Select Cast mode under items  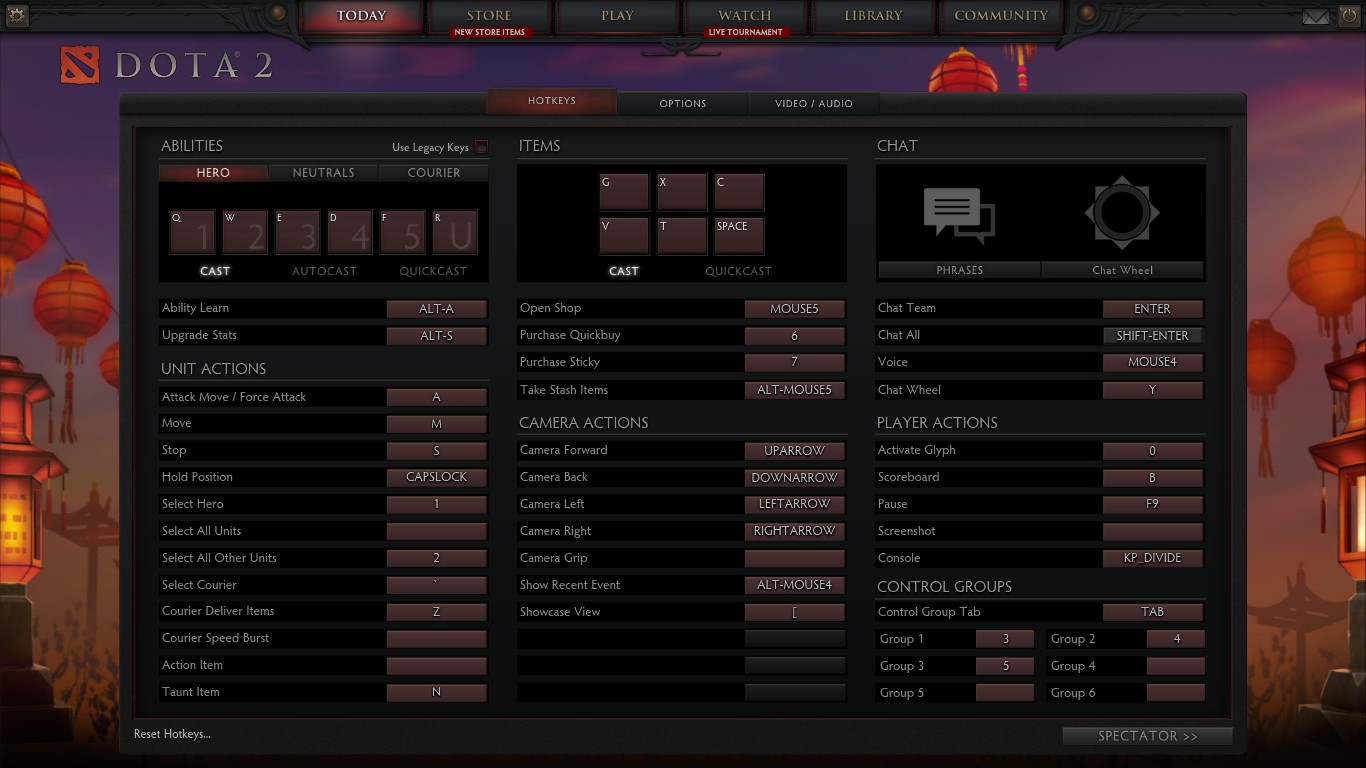coord(624,271)
